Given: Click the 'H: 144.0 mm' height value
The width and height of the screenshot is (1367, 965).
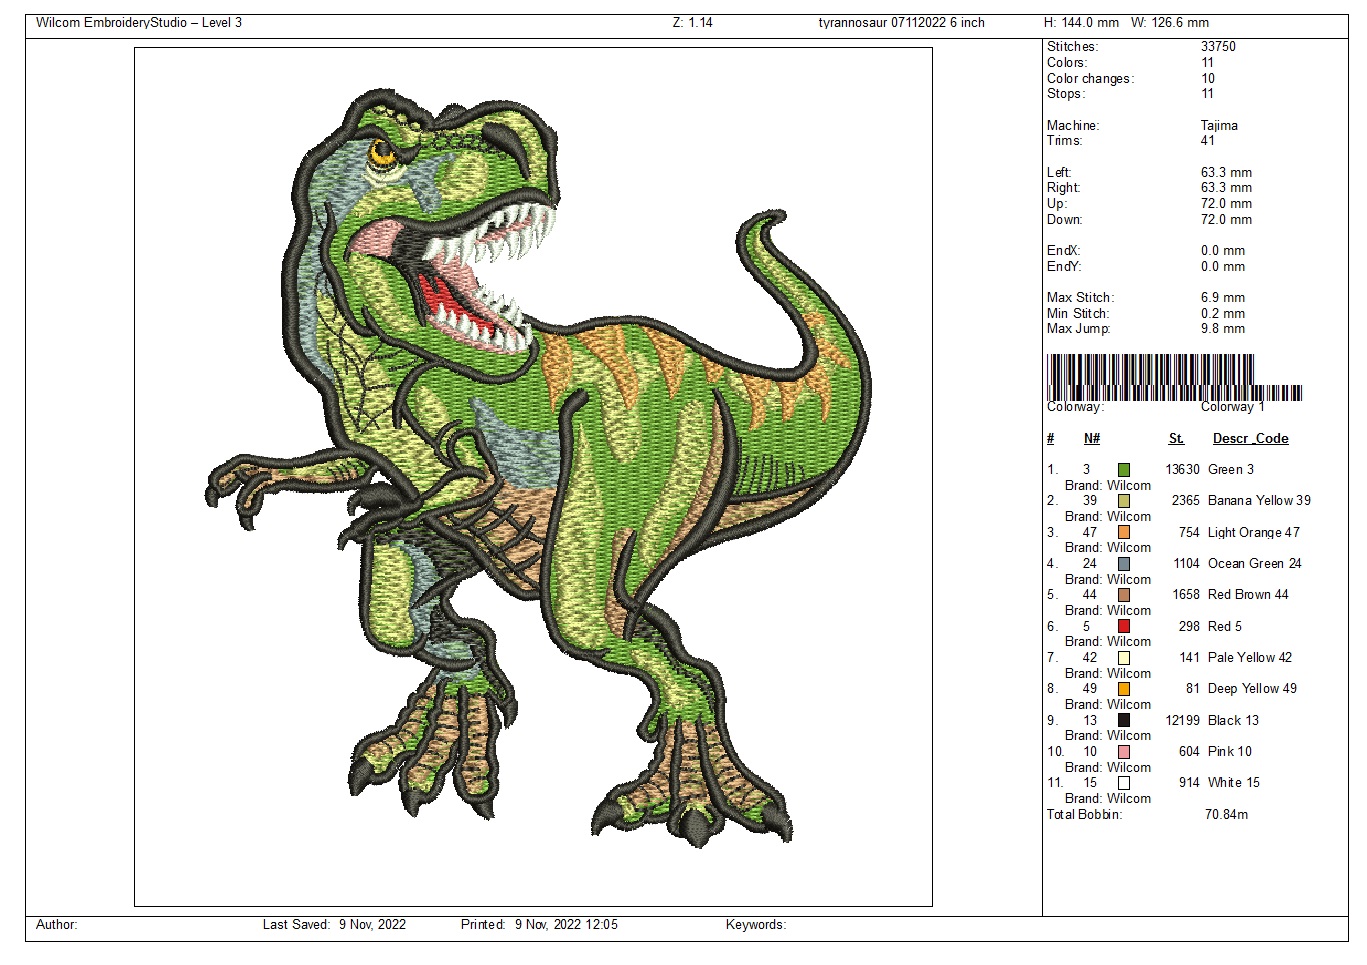Looking at the screenshot, I should [x=1081, y=22].
